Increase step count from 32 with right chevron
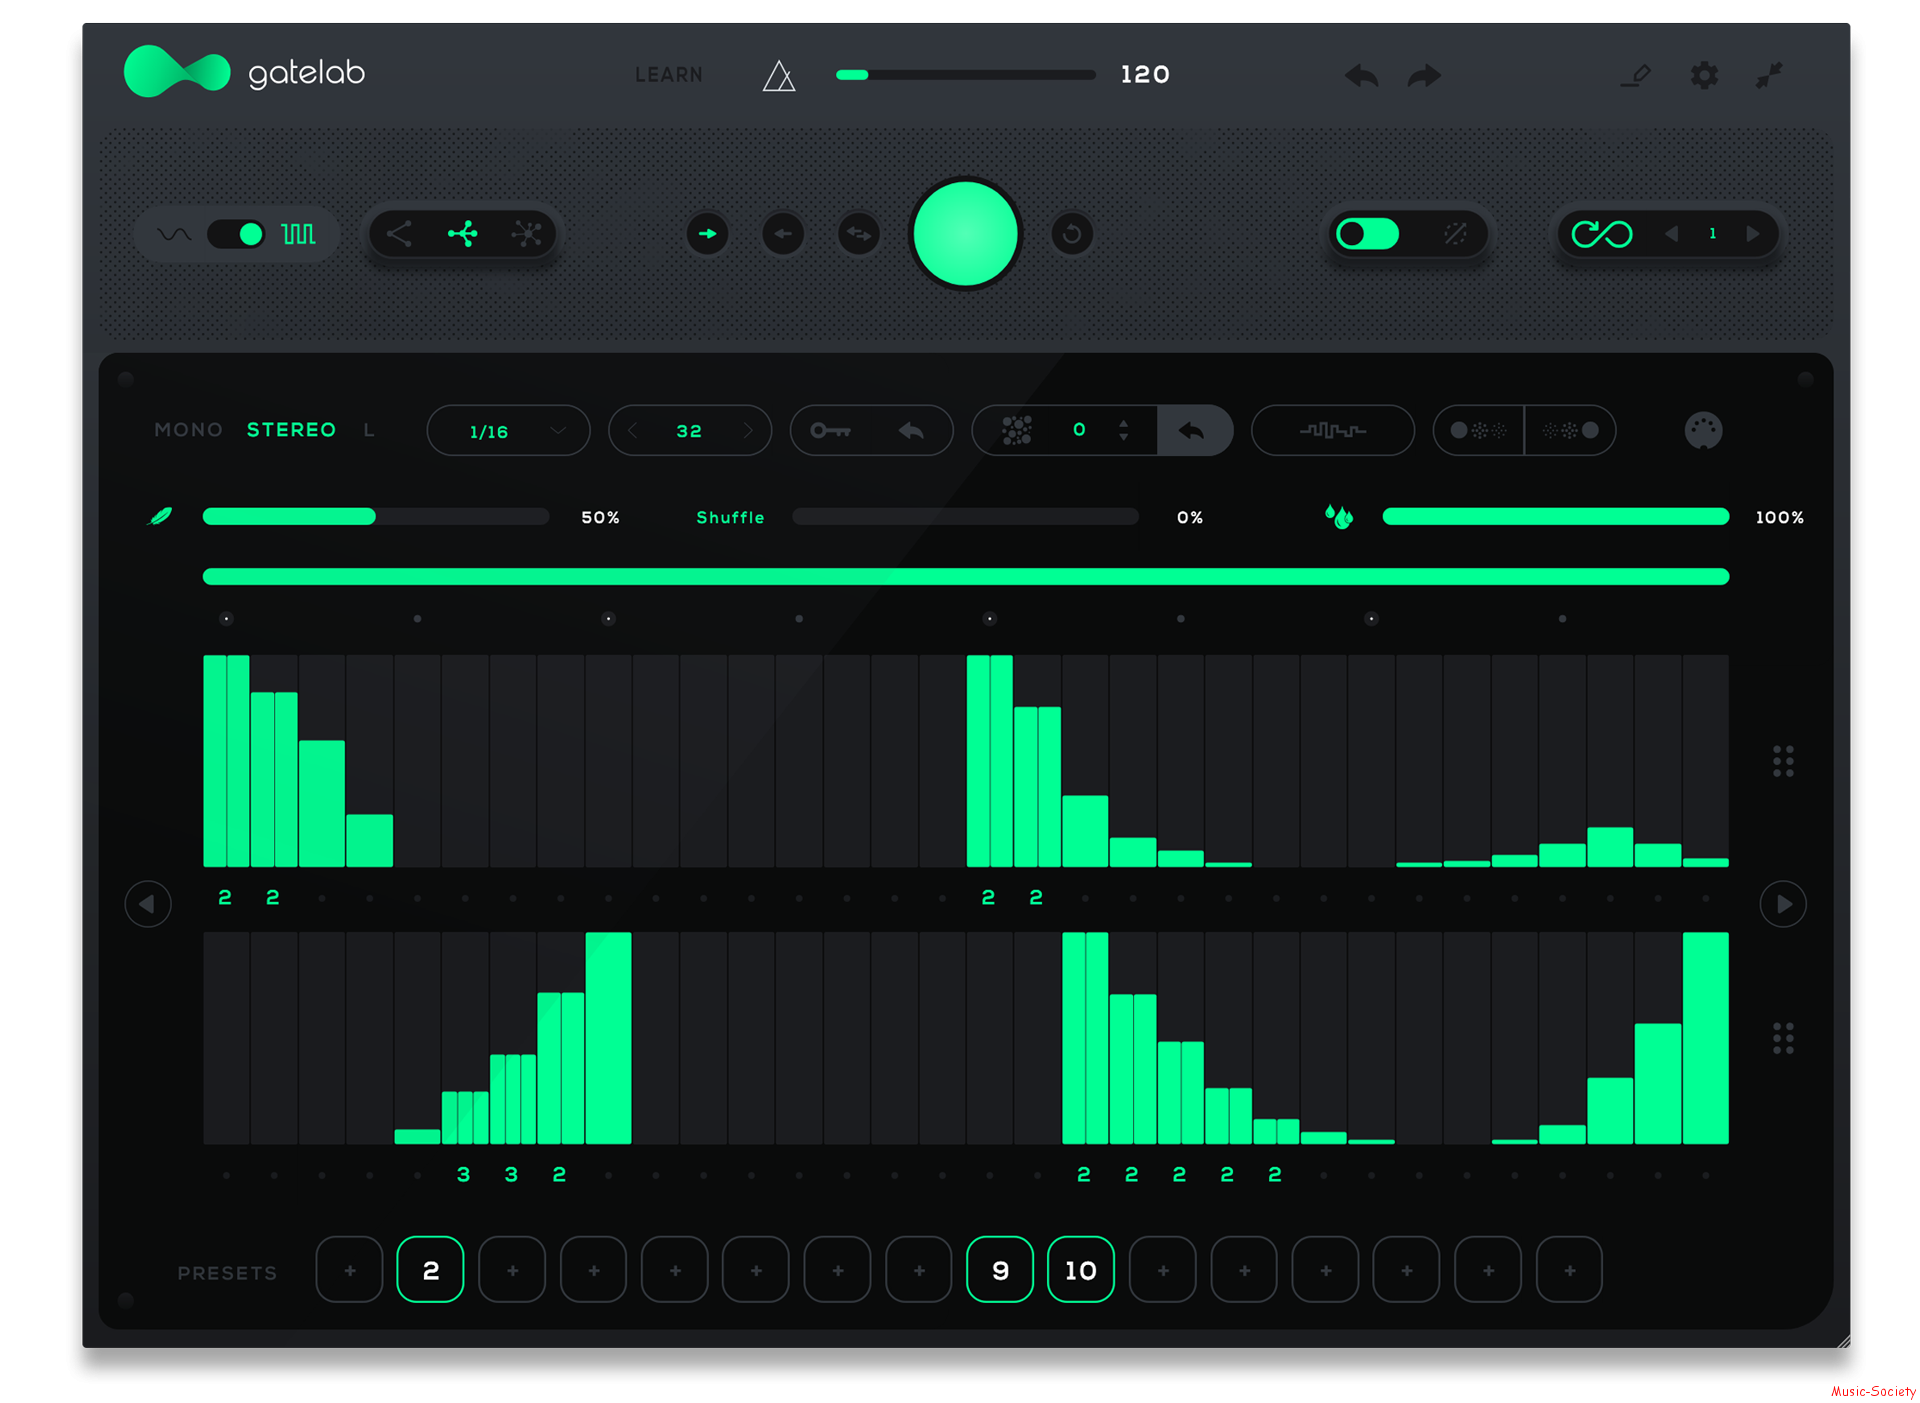Viewport: 1920px width, 1403px height. tap(747, 431)
